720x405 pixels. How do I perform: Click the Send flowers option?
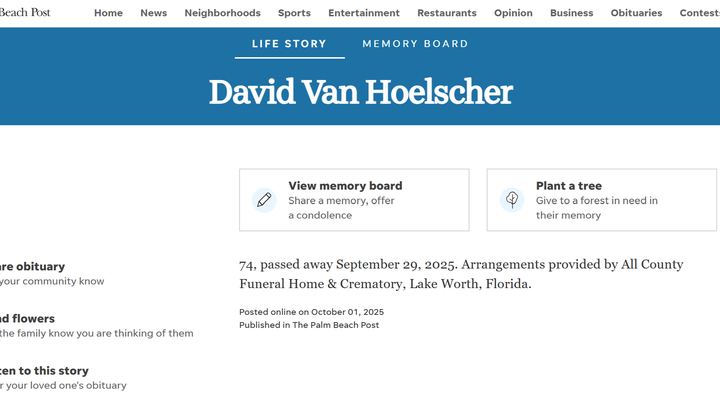point(27,319)
